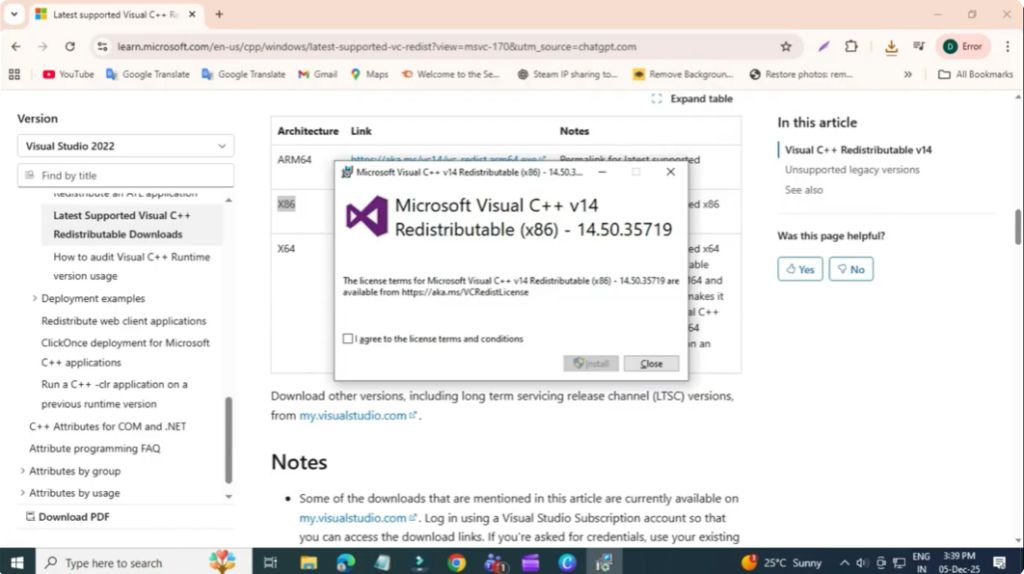The image size is (1024, 574).
Task: Open Remove Background bookmark
Action: click(x=682, y=74)
